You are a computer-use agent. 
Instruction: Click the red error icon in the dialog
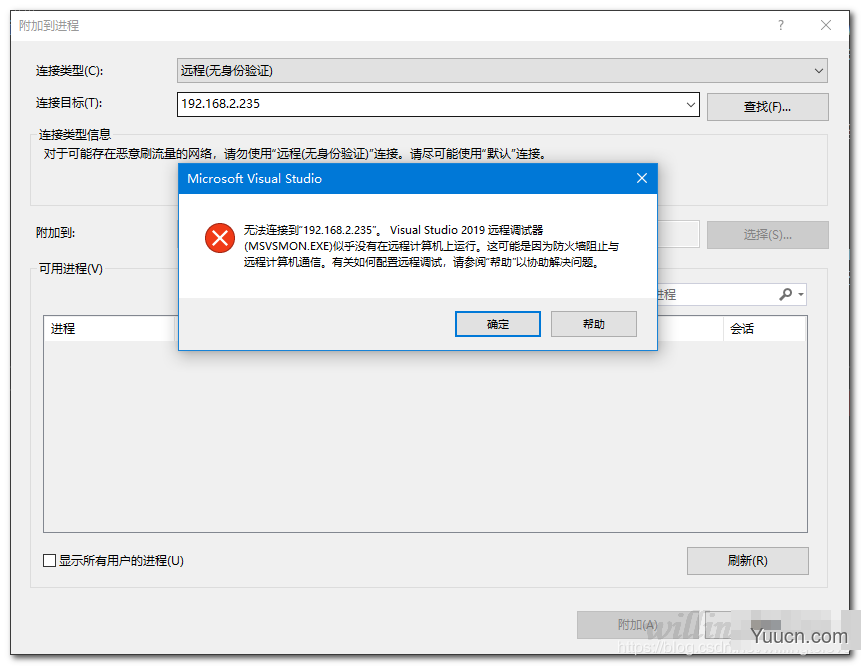(x=220, y=238)
